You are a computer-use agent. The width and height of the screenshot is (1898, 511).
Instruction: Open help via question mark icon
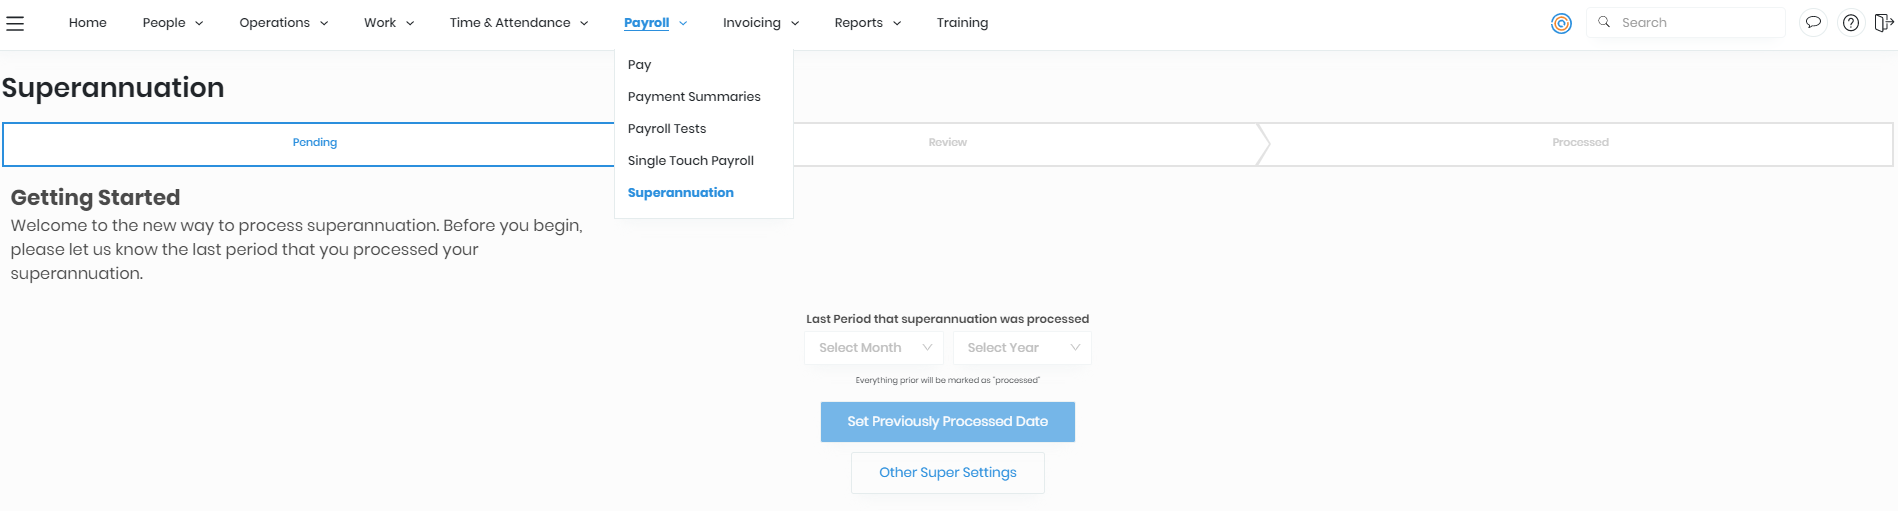click(x=1851, y=23)
